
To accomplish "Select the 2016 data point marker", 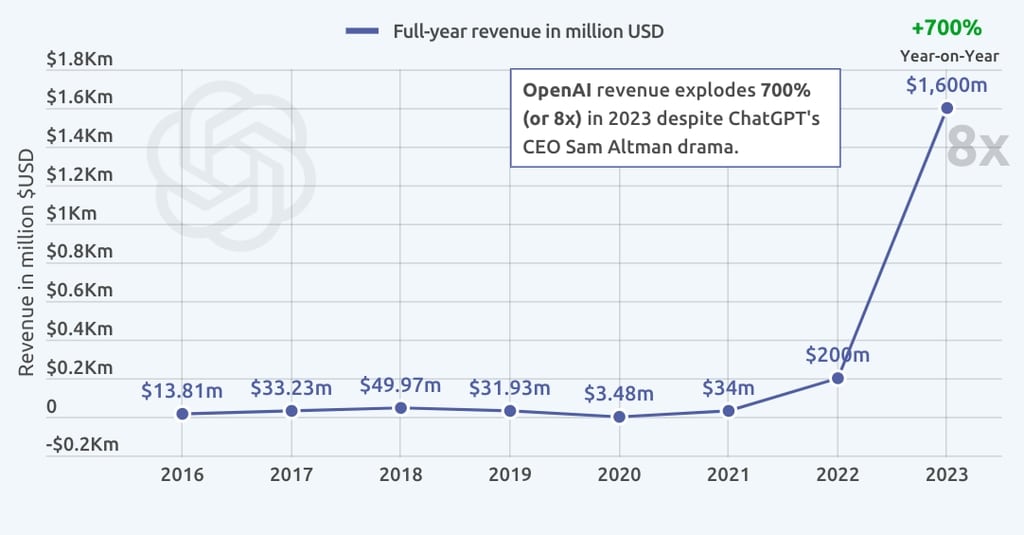I will [182, 414].
